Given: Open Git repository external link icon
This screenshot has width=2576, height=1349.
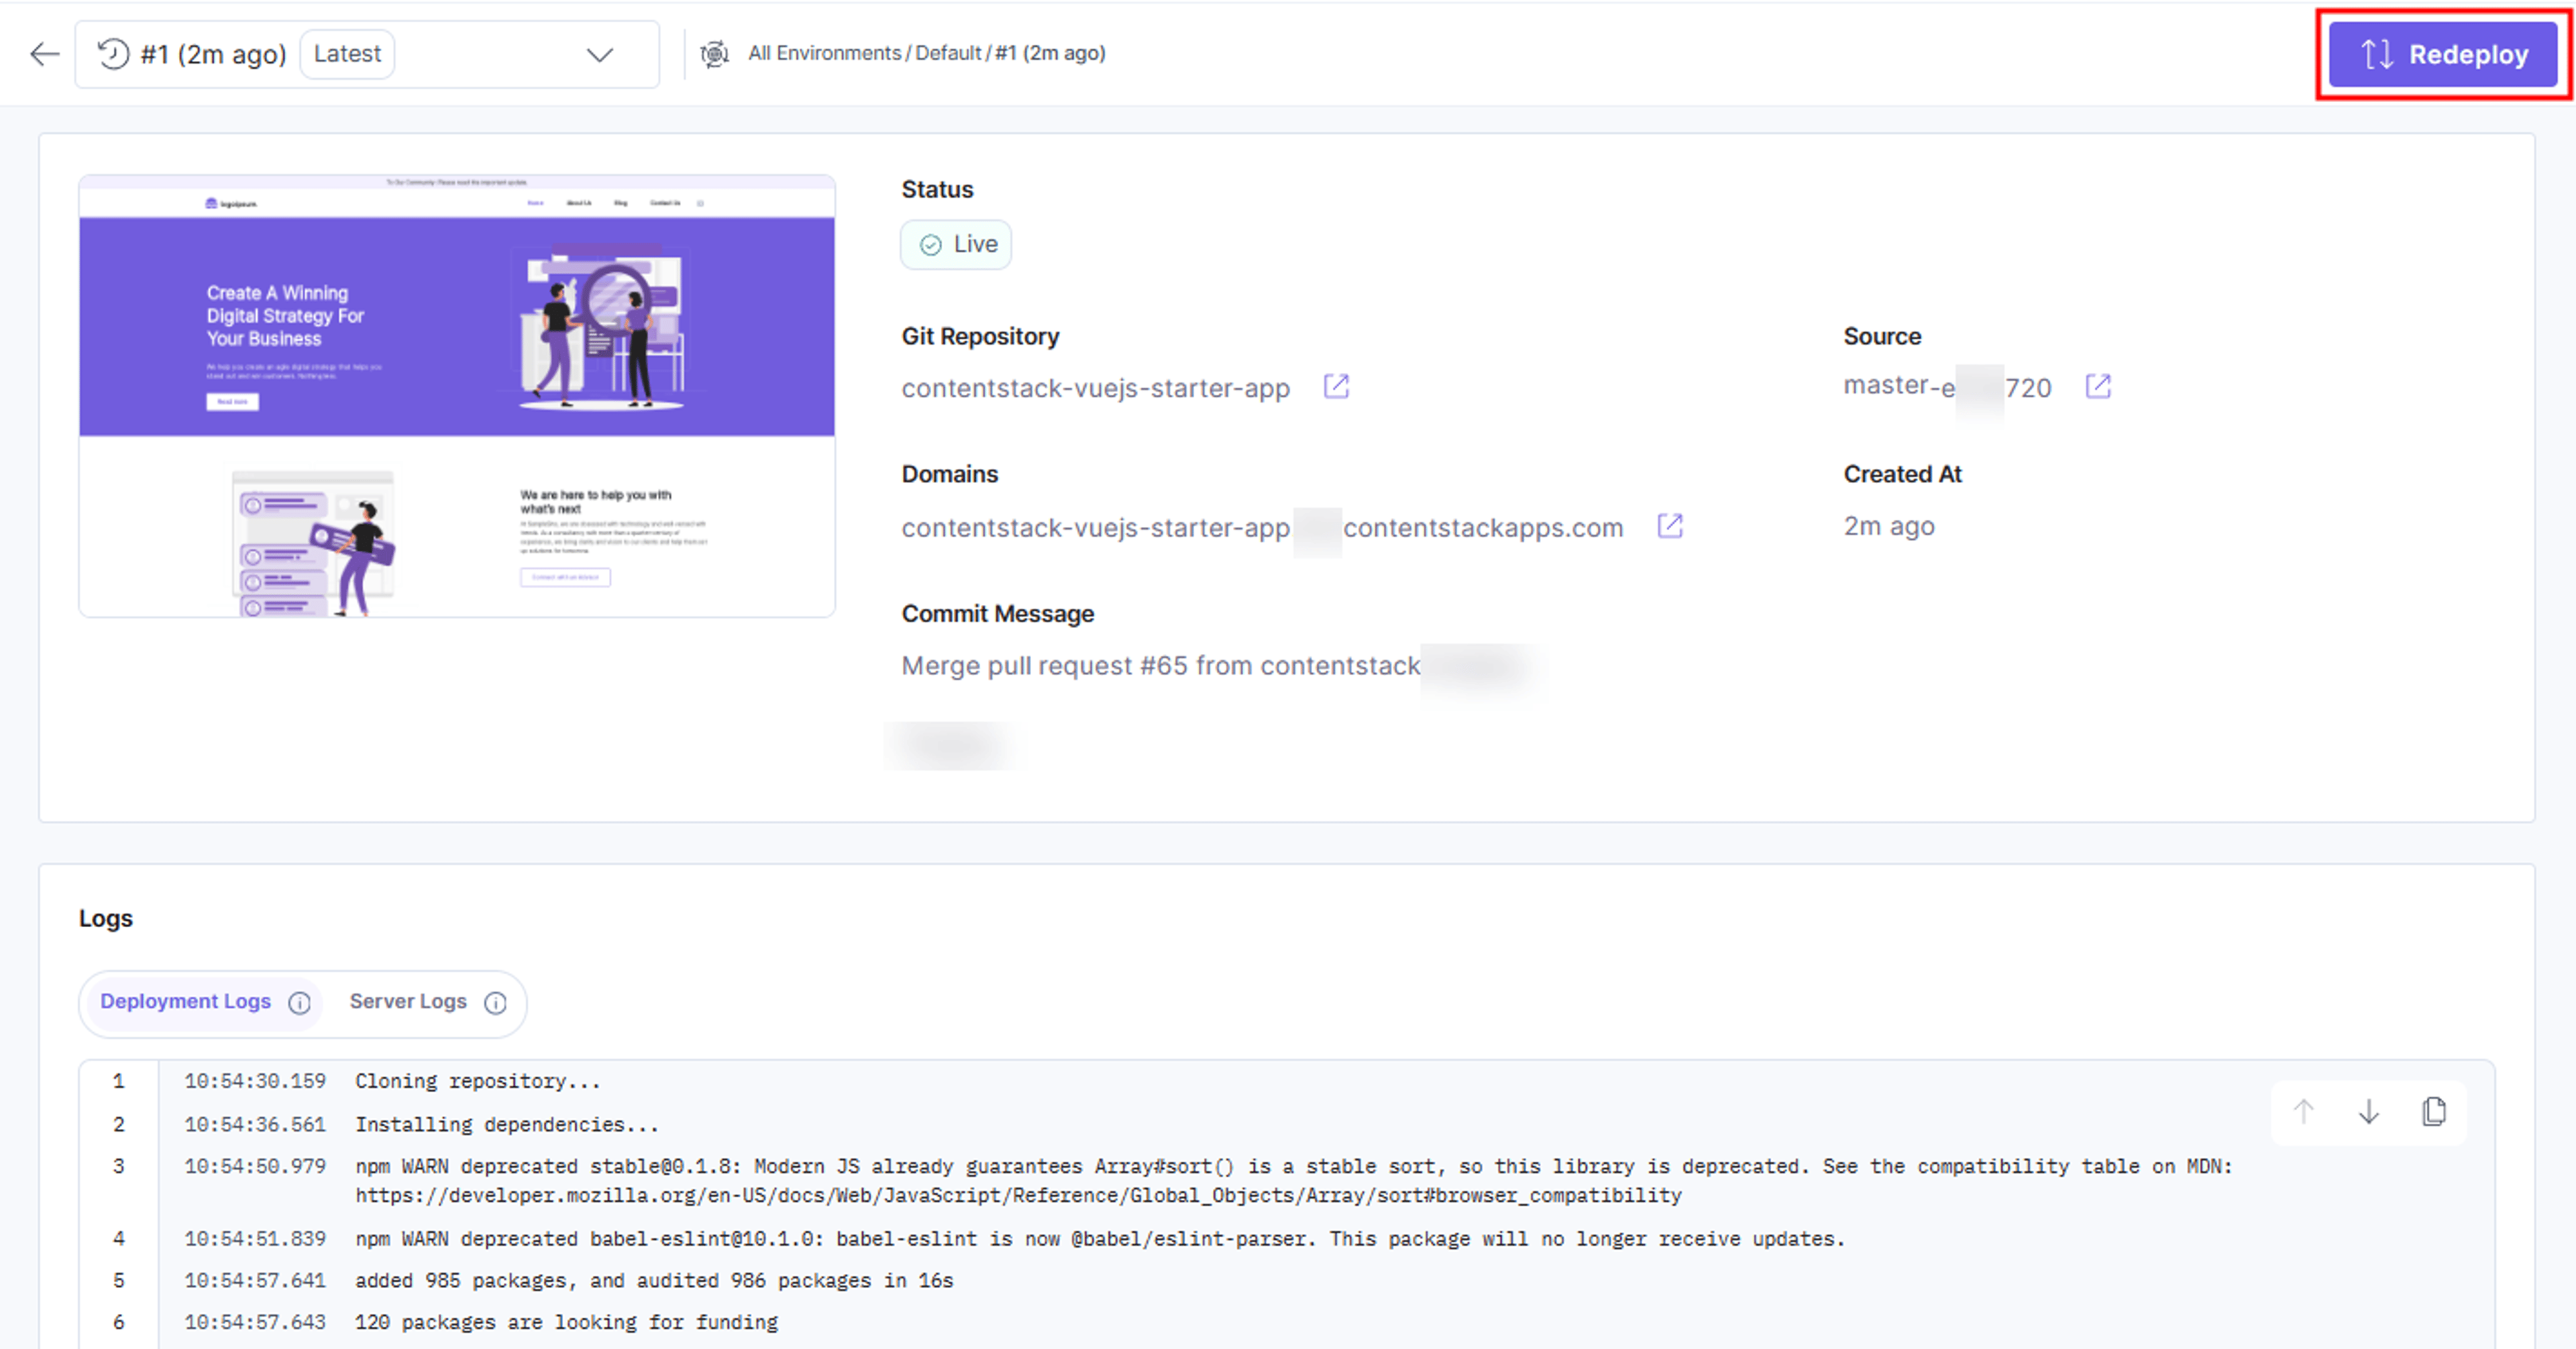Looking at the screenshot, I should (x=1336, y=387).
